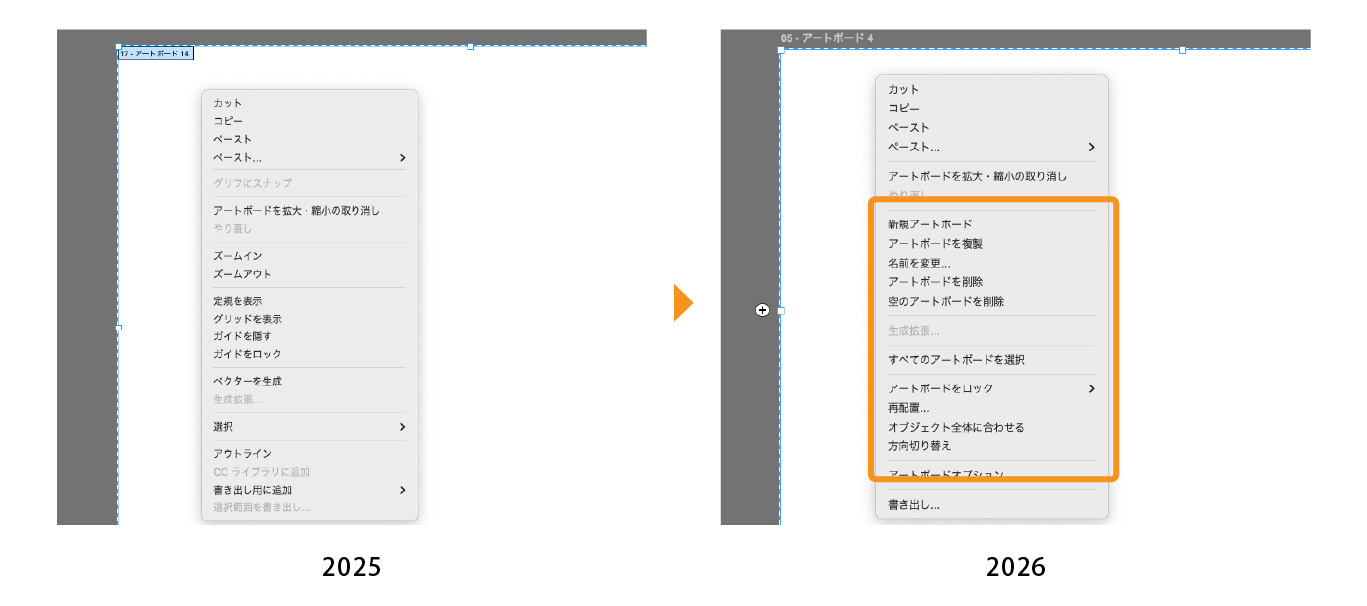
Task: Expand the 選択 submenu arrow
Action: pyautogui.click(x=402, y=427)
